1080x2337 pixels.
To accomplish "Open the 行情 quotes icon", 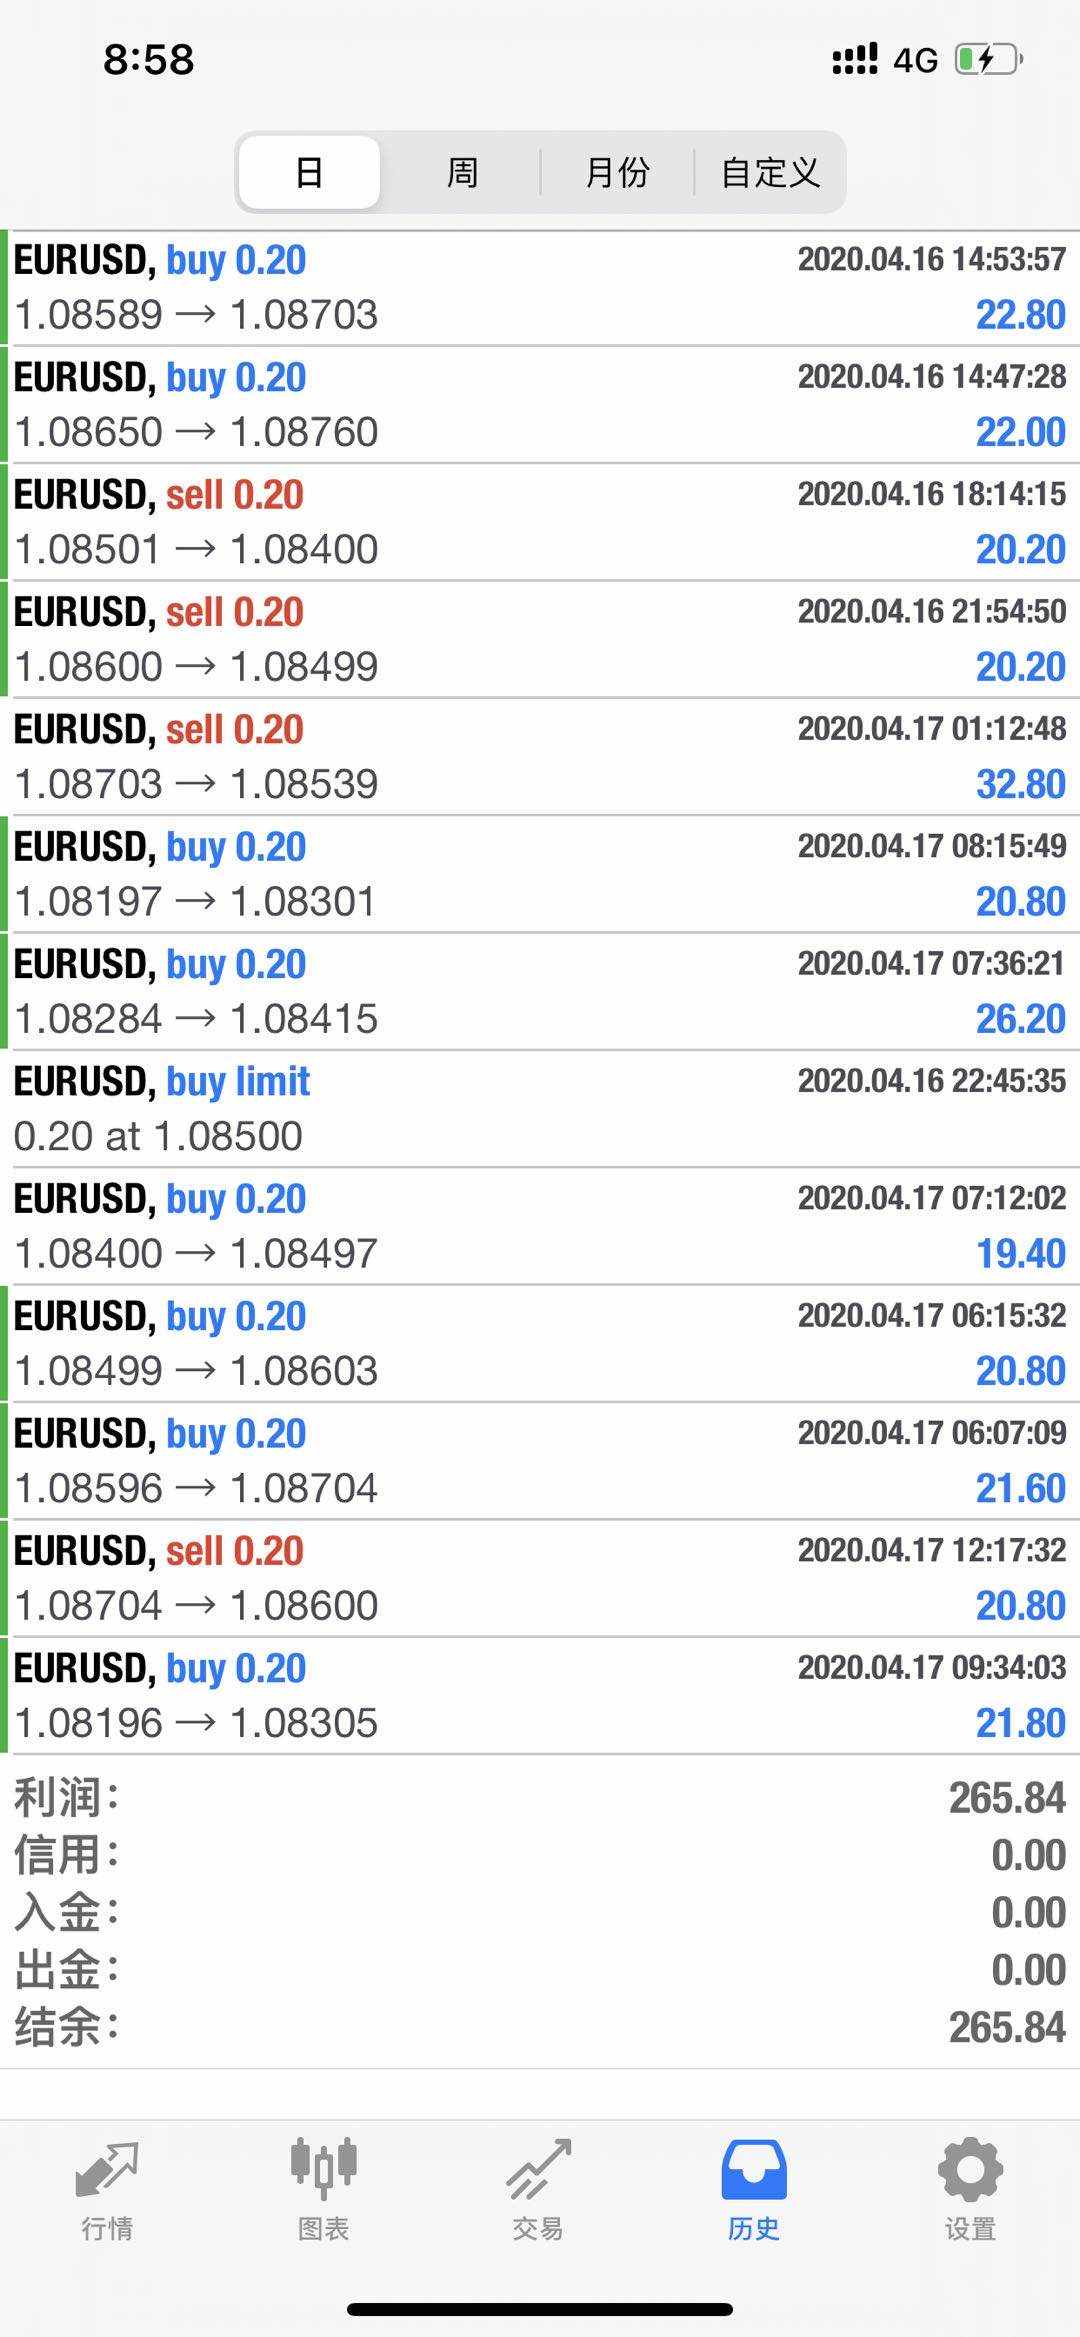I will (x=107, y=2170).
